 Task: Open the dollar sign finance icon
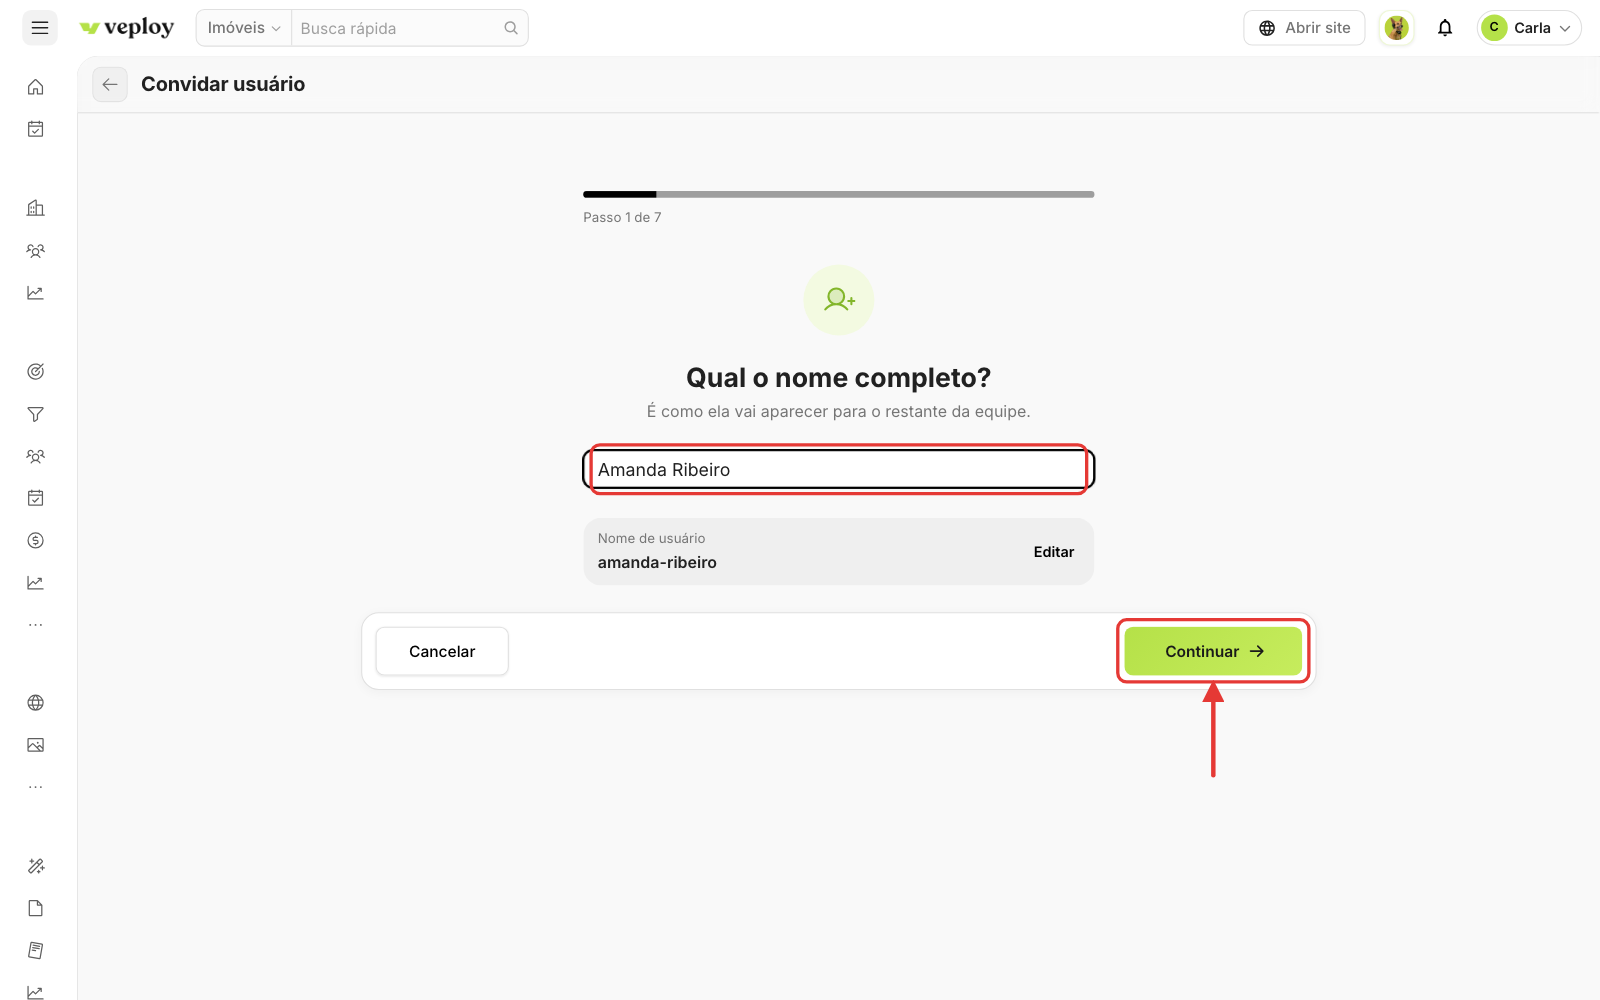pyautogui.click(x=36, y=541)
